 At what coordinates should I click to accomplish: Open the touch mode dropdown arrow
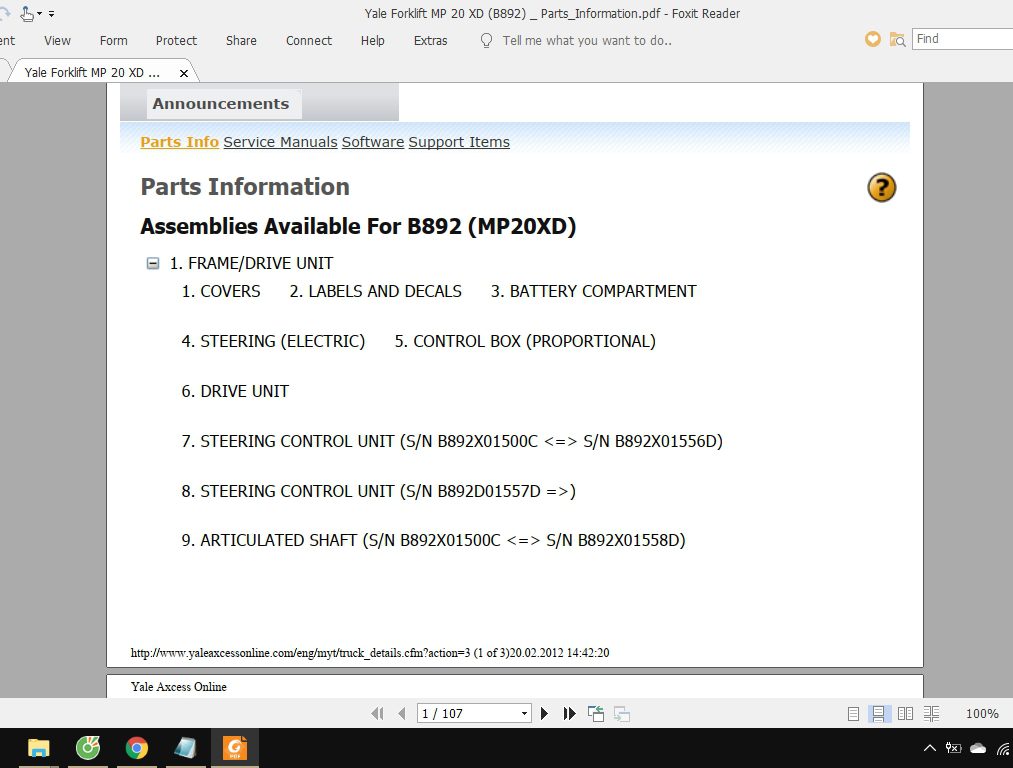tap(39, 14)
